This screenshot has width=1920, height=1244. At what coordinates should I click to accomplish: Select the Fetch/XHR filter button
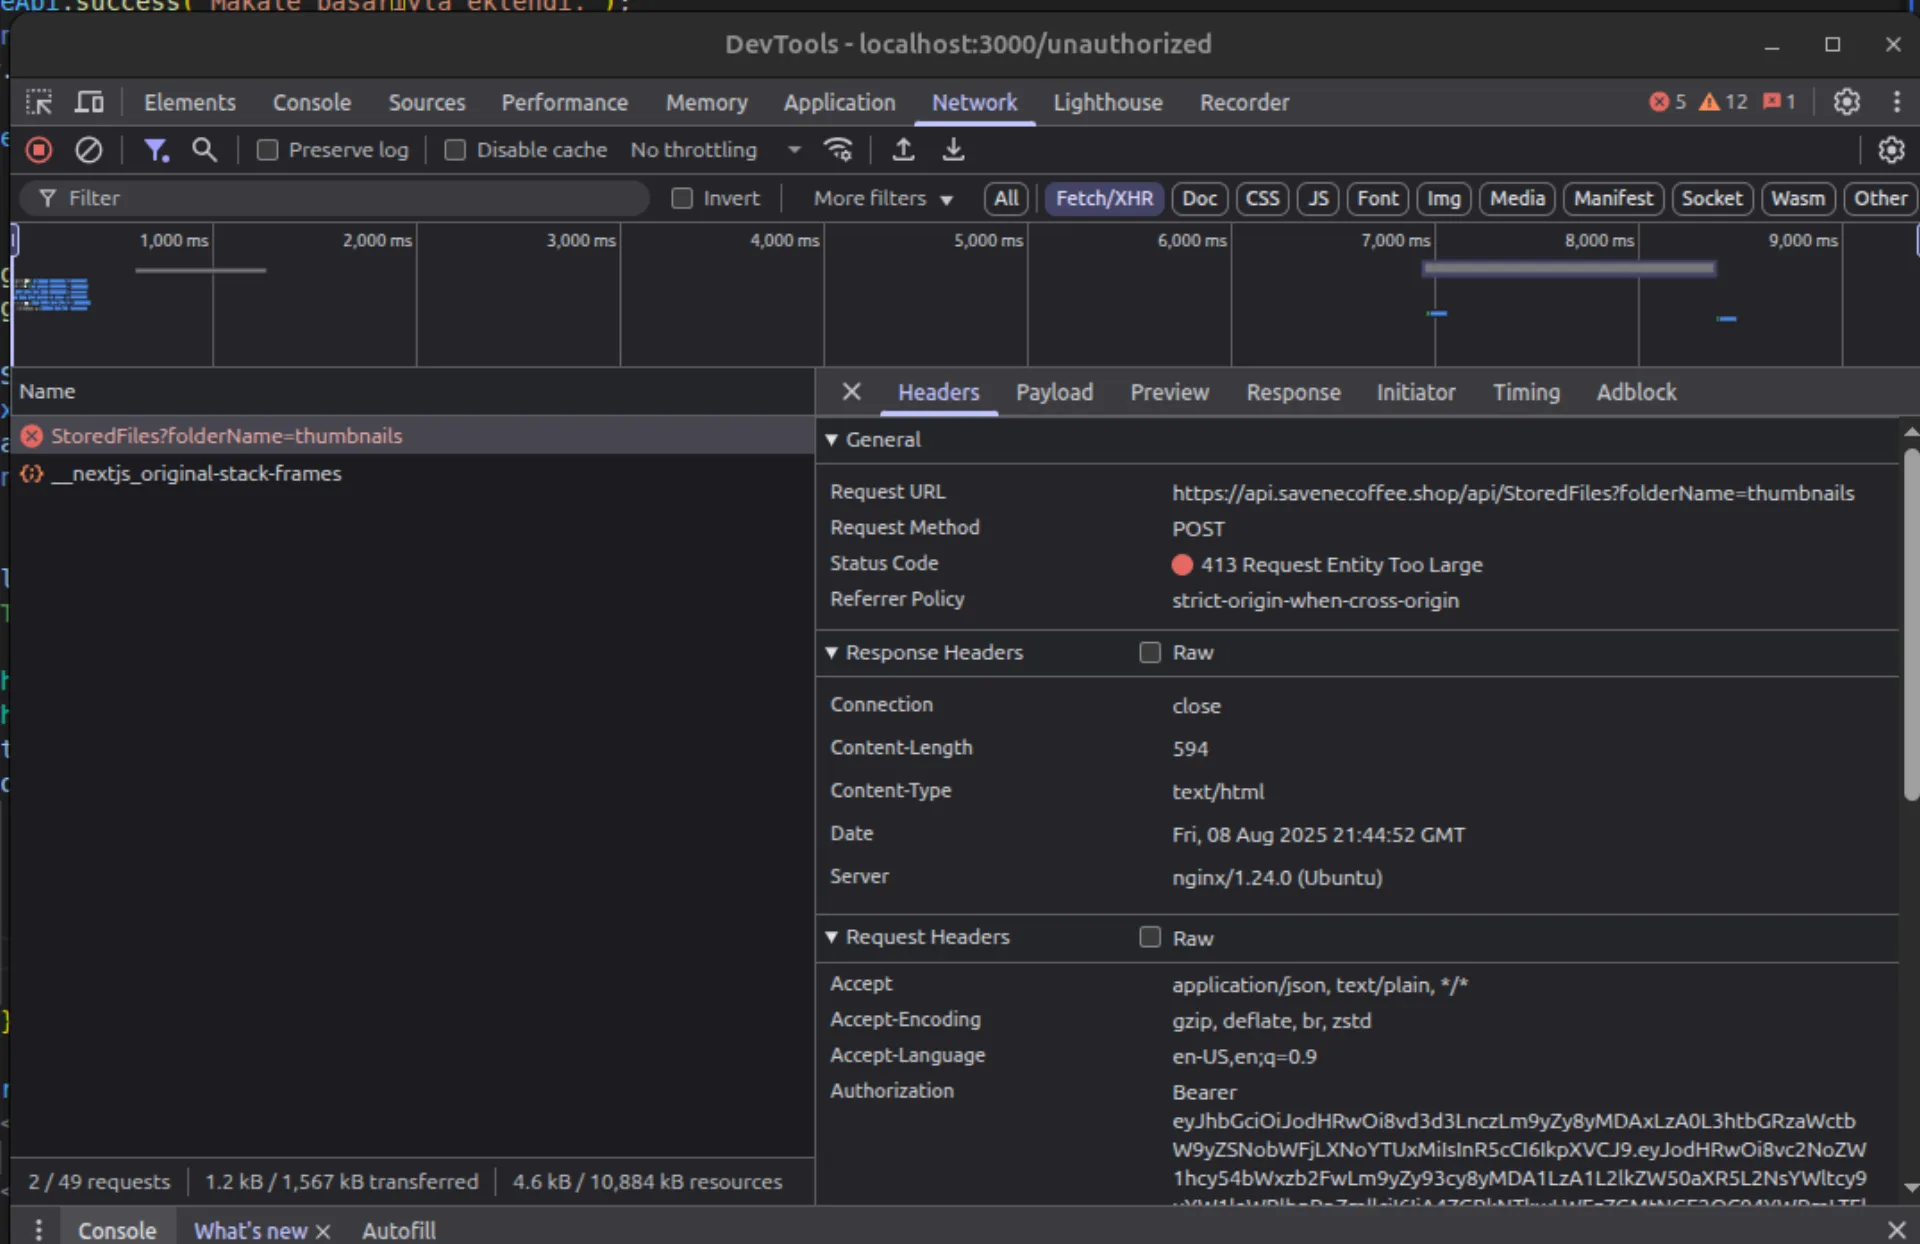1104,198
